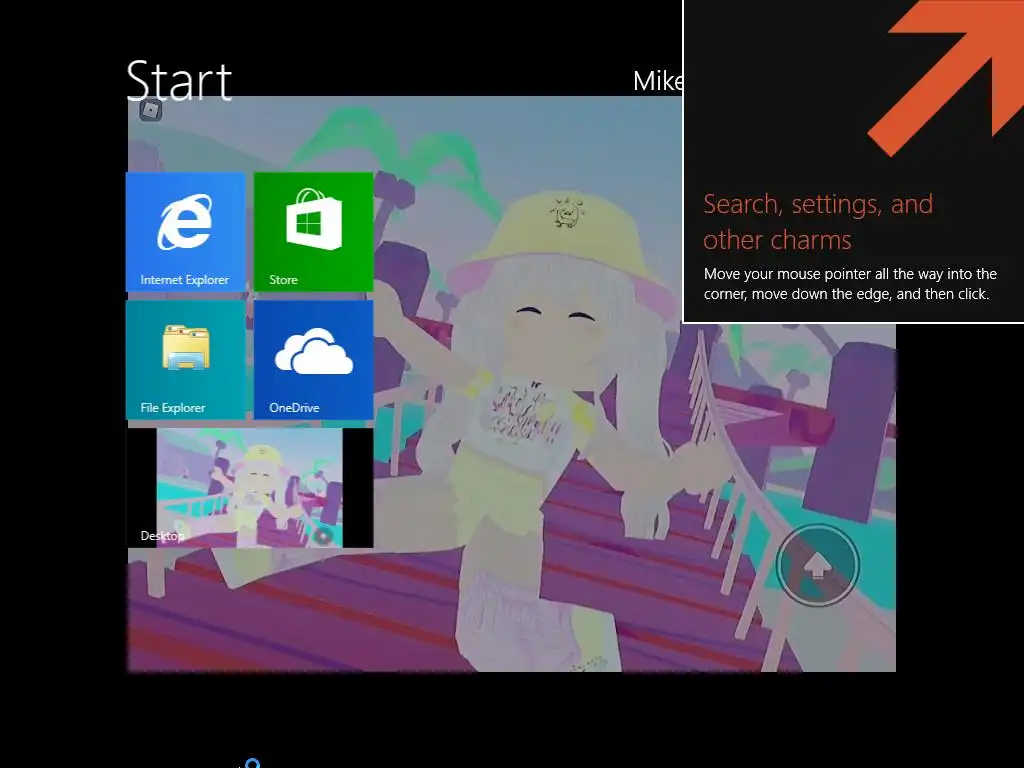
Task: Click the 'Move your mouse pointer' instruction text
Action: coord(850,284)
